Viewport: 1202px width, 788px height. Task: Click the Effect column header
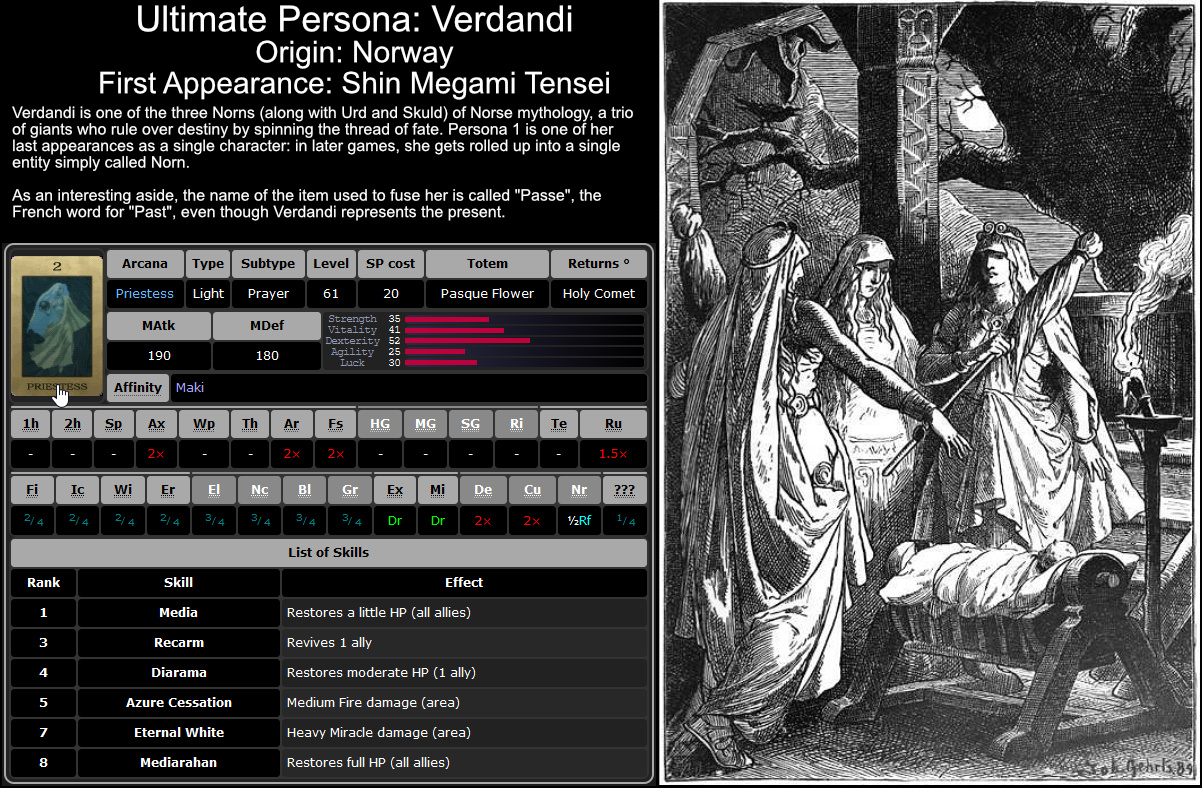point(464,582)
